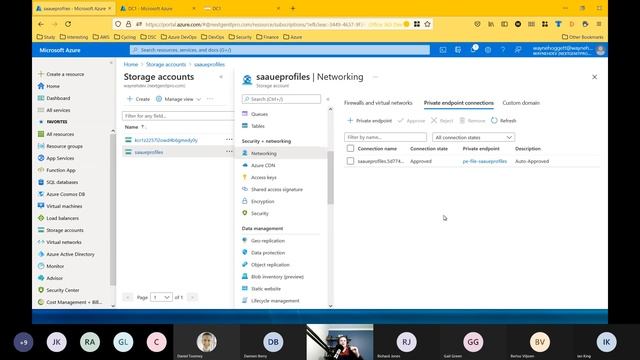The image size is (640, 360).
Task: Open SQL databases in sidebar
Action: point(58,182)
